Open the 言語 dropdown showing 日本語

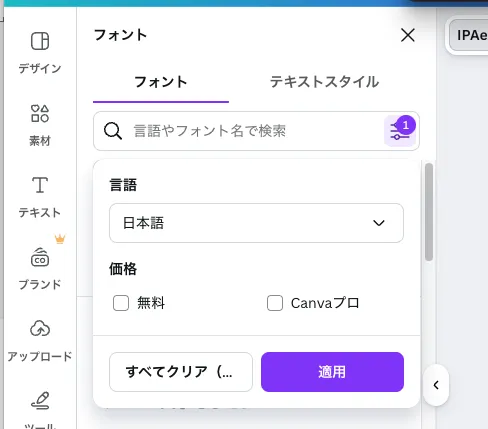coord(256,223)
